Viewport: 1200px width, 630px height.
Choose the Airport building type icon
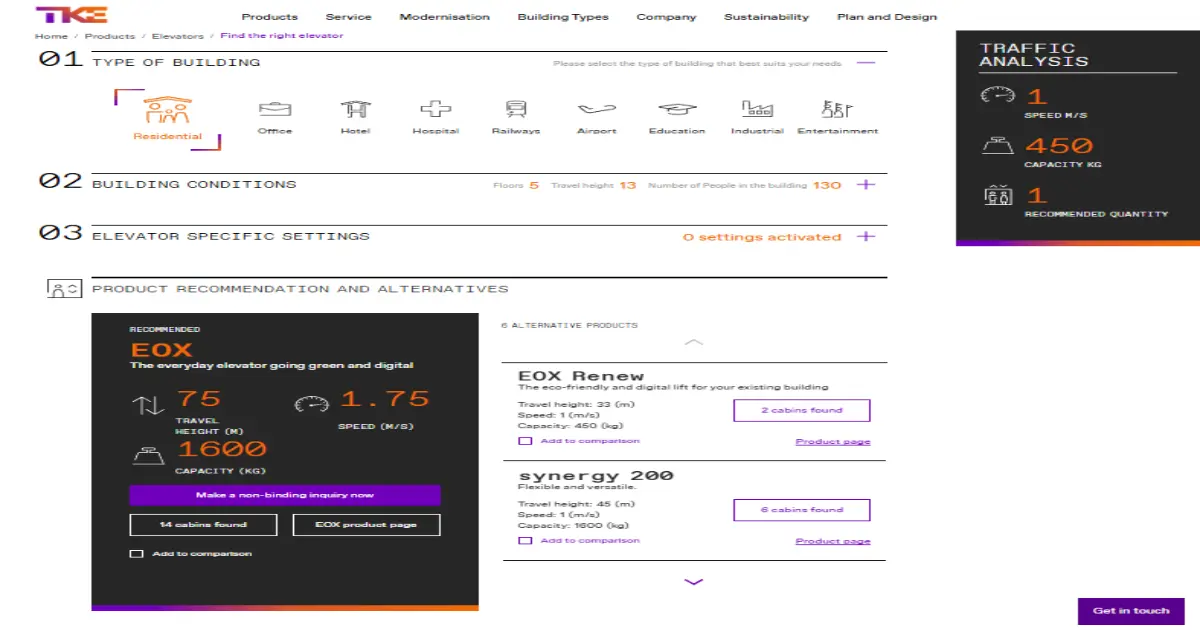click(597, 109)
